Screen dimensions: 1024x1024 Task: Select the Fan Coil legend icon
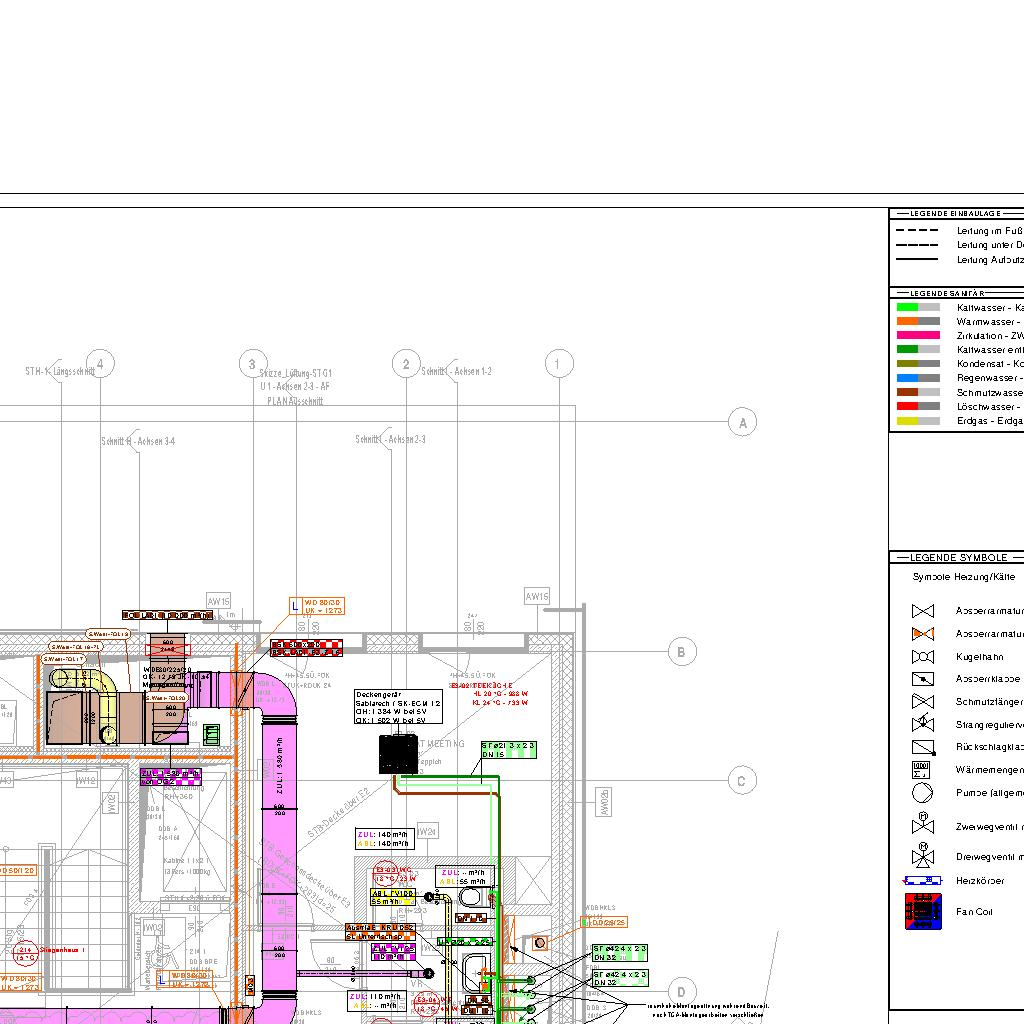coord(922,912)
